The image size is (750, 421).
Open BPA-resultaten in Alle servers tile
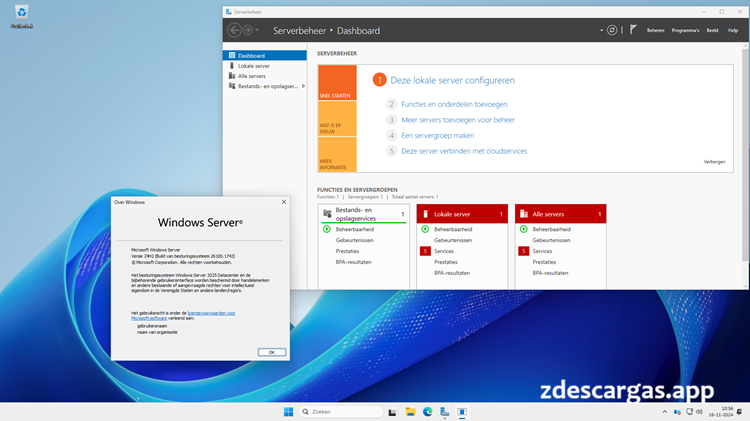pos(550,273)
